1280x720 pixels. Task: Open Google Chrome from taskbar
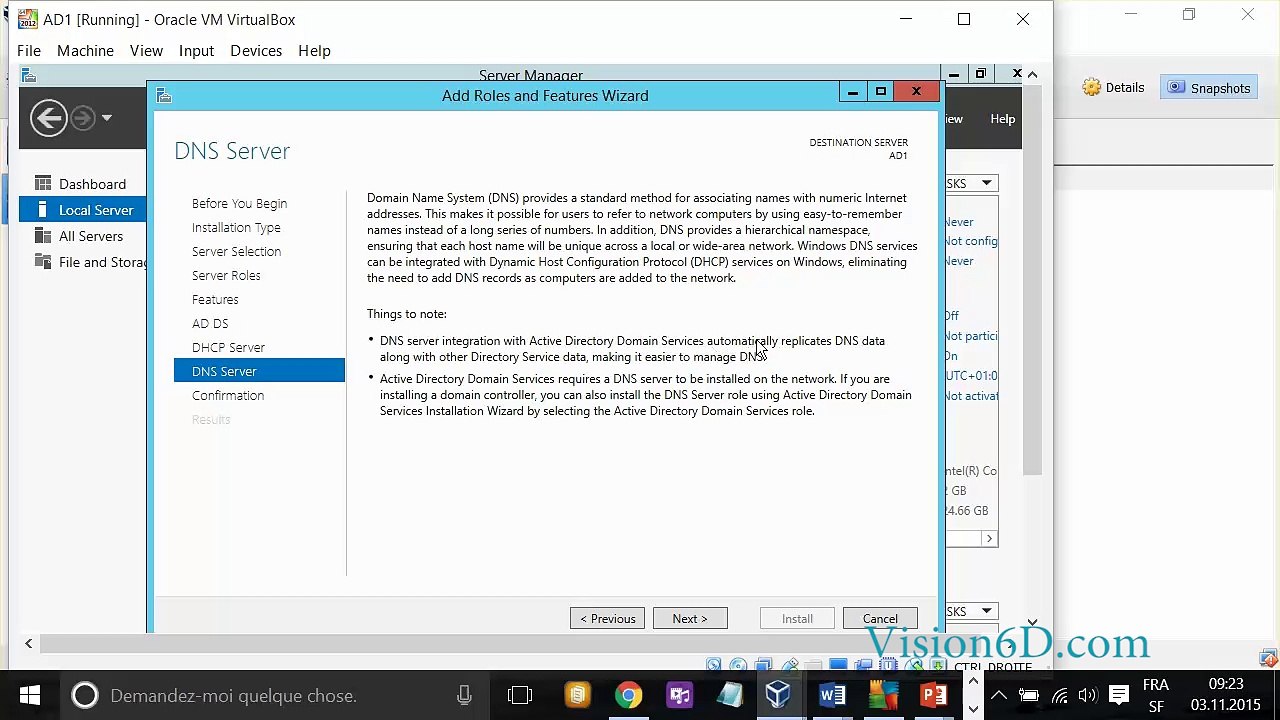point(628,696)
